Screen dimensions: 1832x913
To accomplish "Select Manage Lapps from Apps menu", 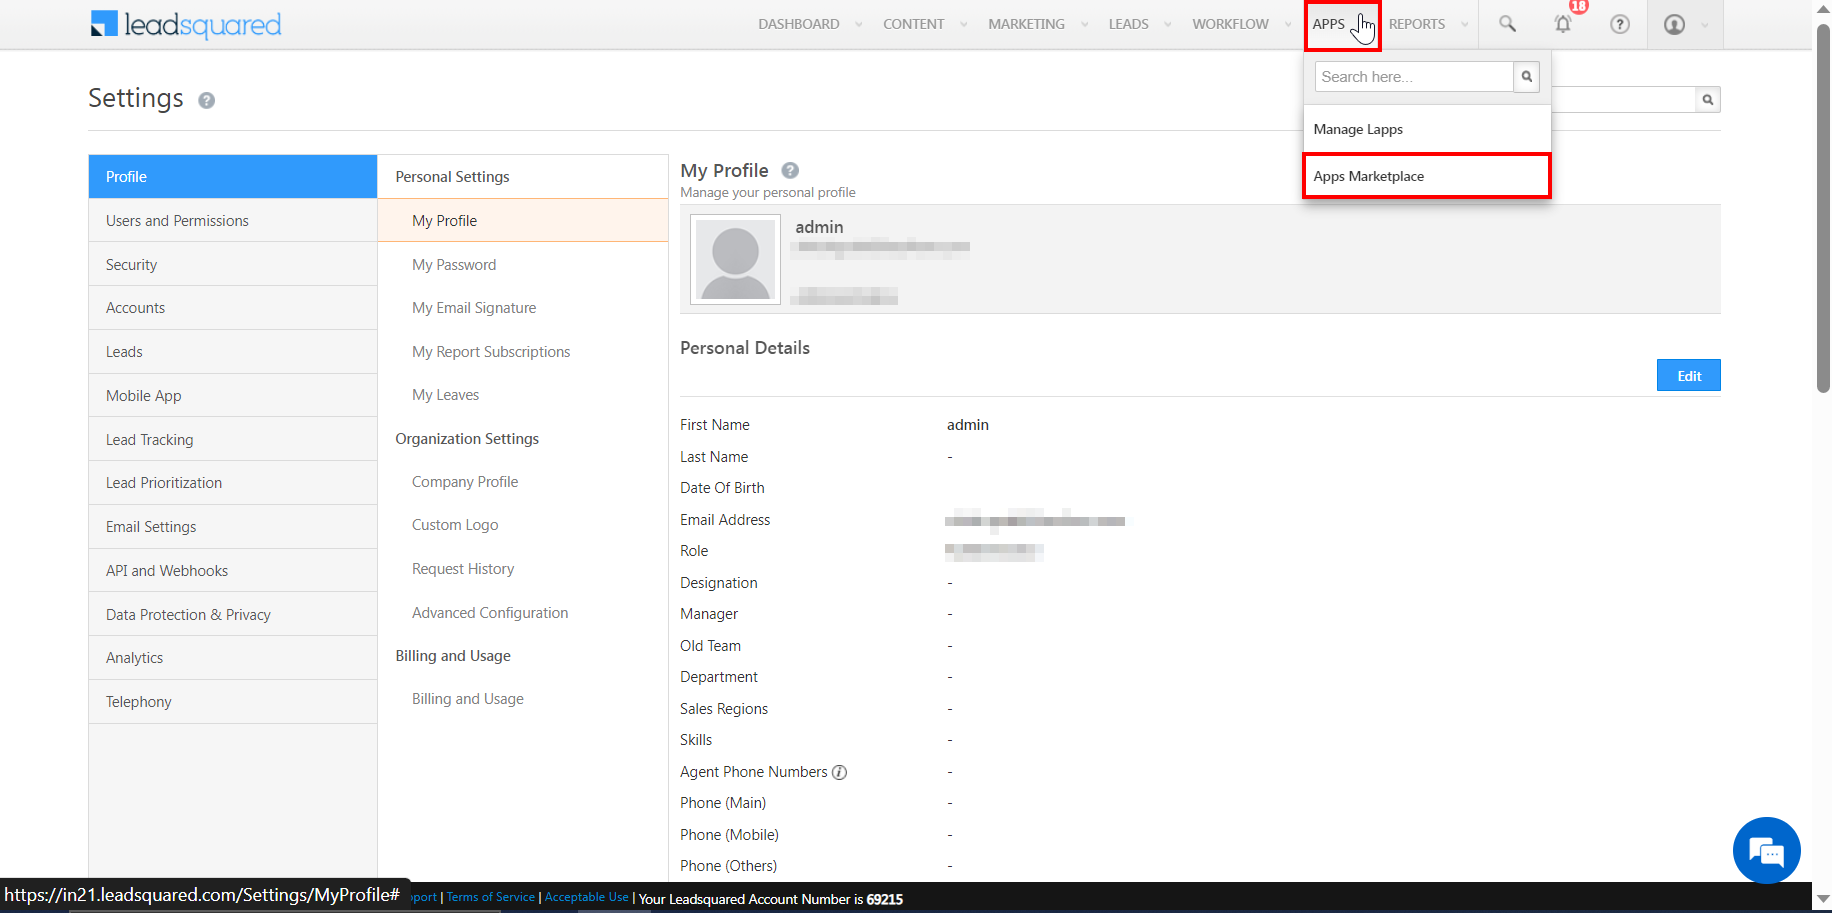I will point(1427,129).
